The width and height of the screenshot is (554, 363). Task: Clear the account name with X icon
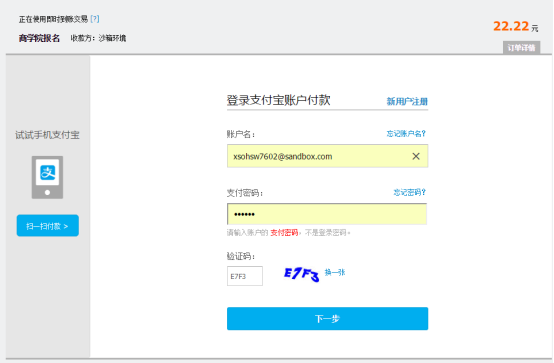416,156
